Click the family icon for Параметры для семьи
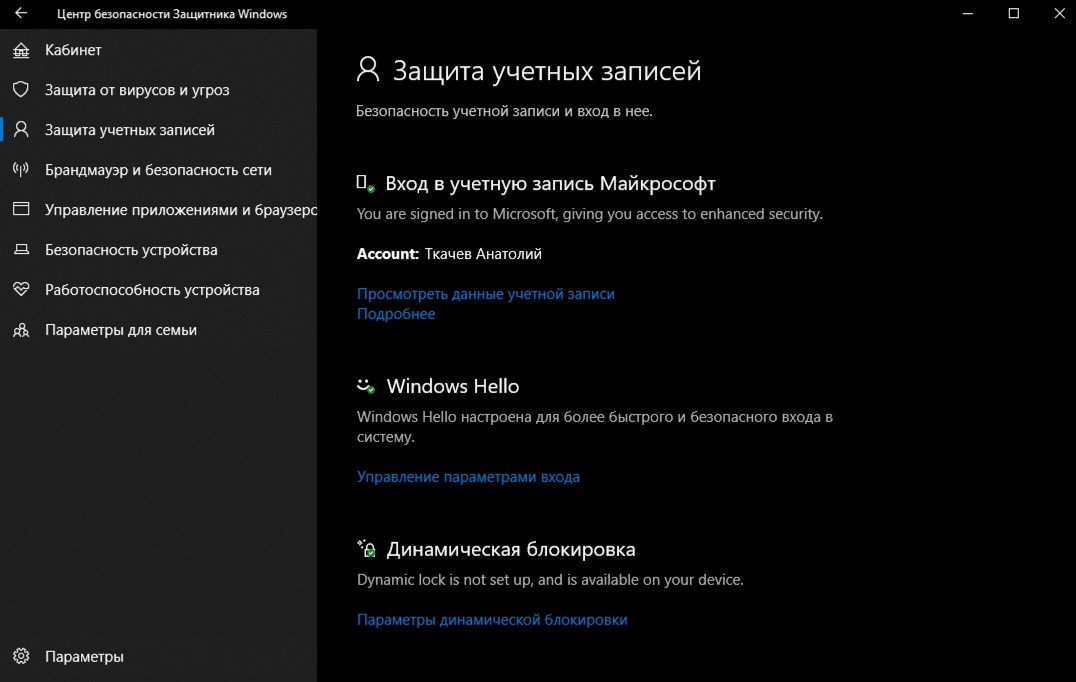This screenshot has height=682, width=1076. pyautogui.click(x=21, y=330)
